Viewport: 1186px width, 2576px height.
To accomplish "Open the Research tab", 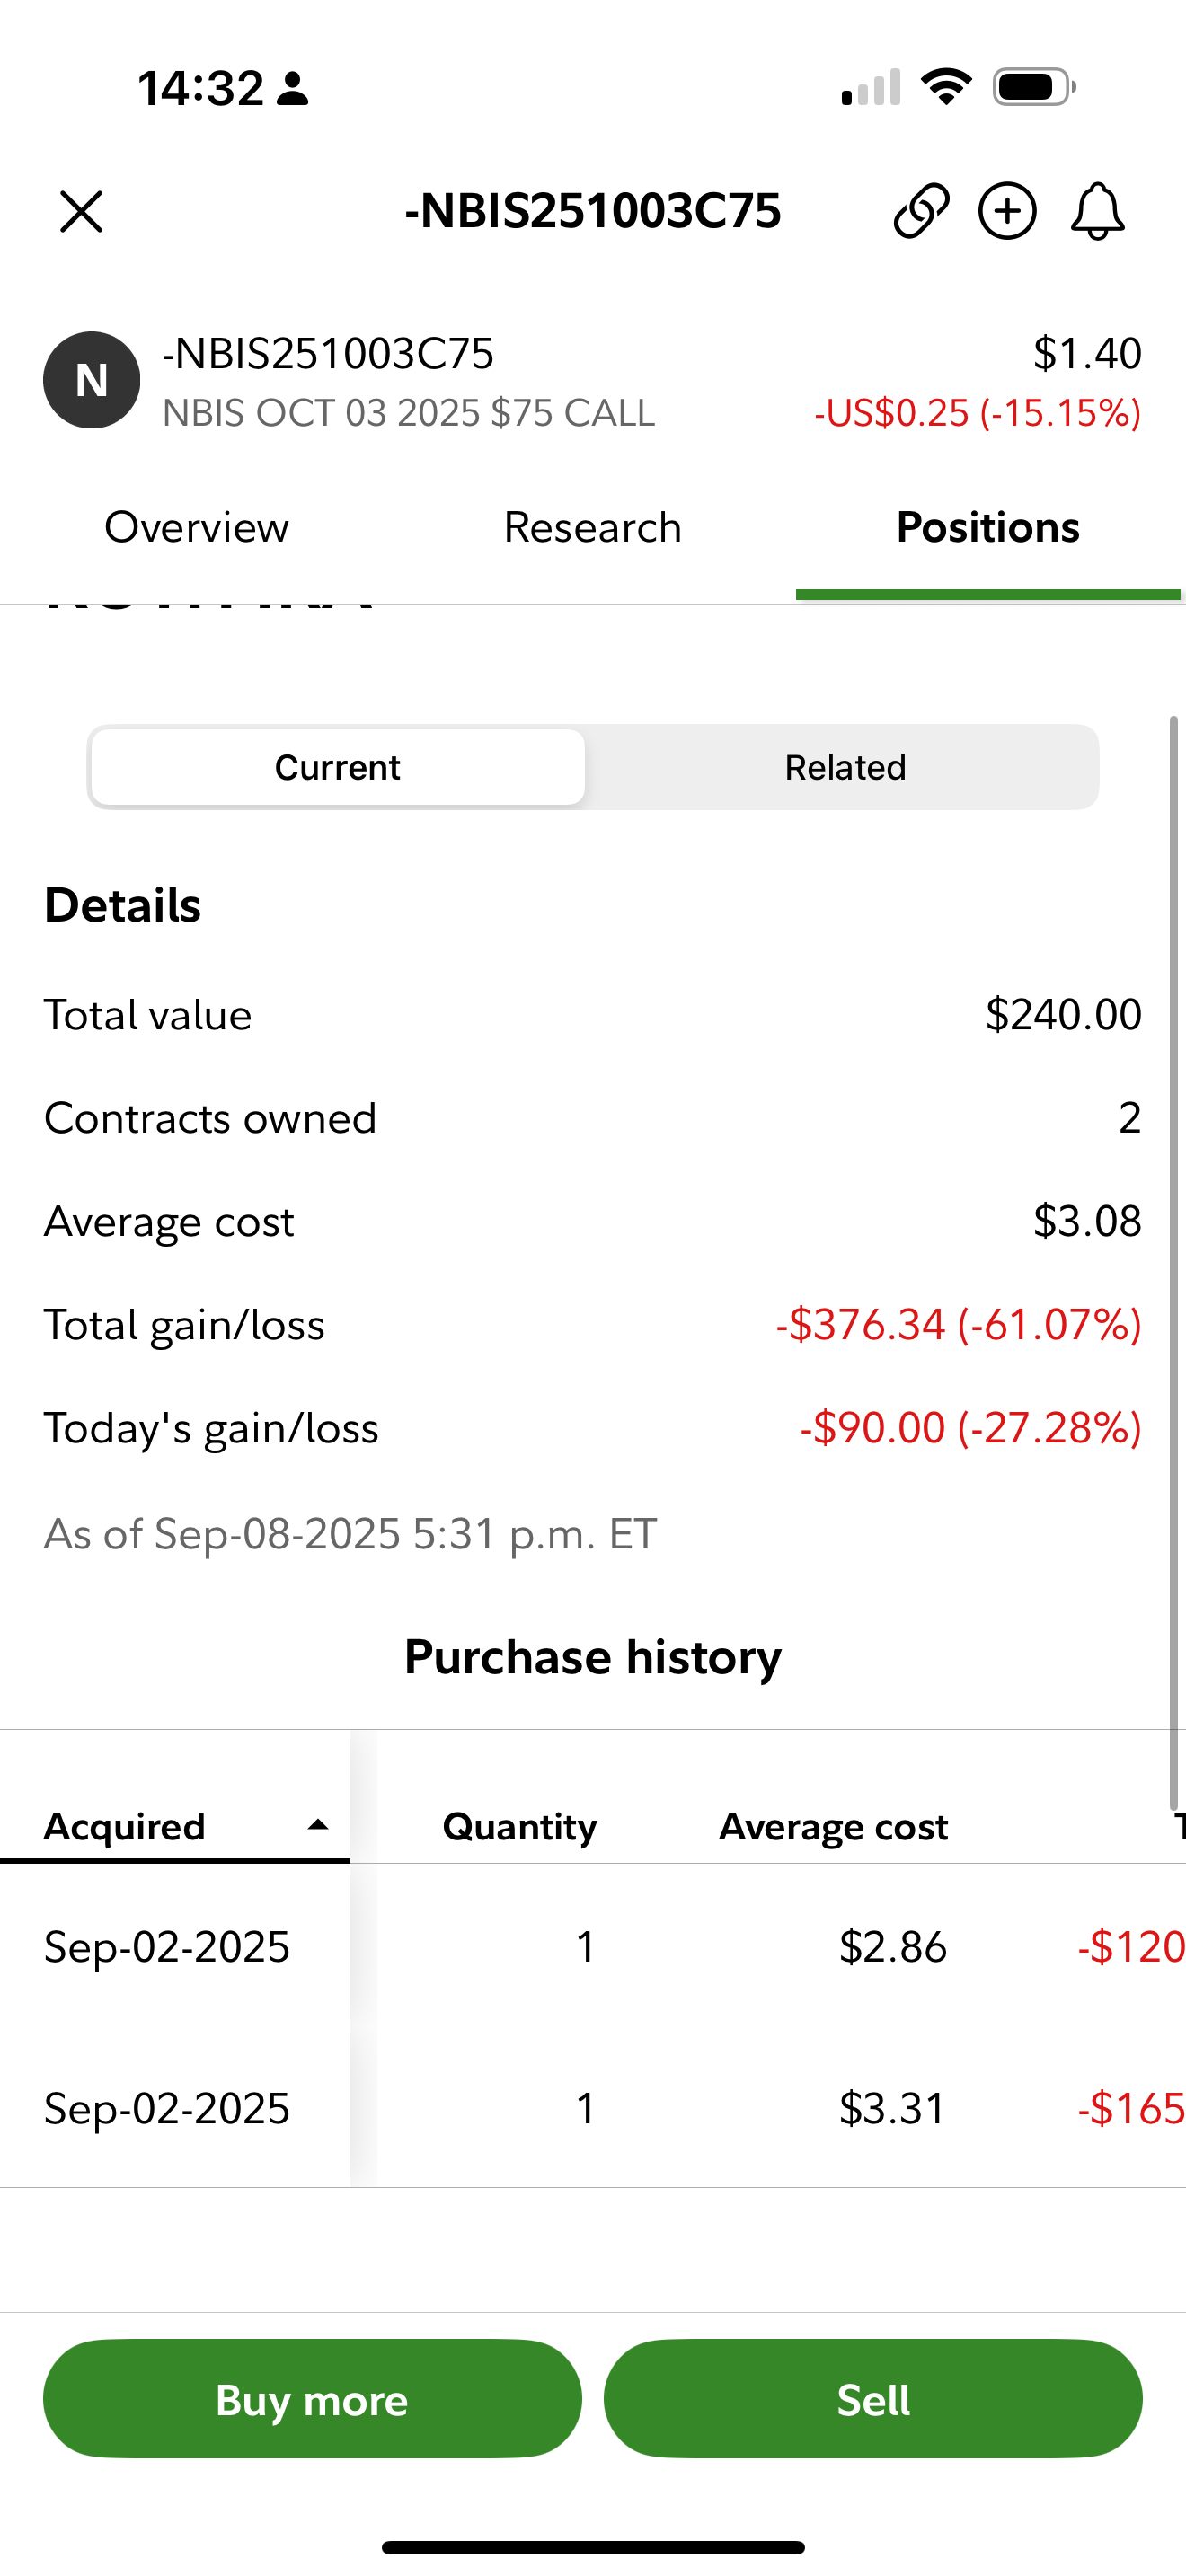I will (x=593, y=527).
